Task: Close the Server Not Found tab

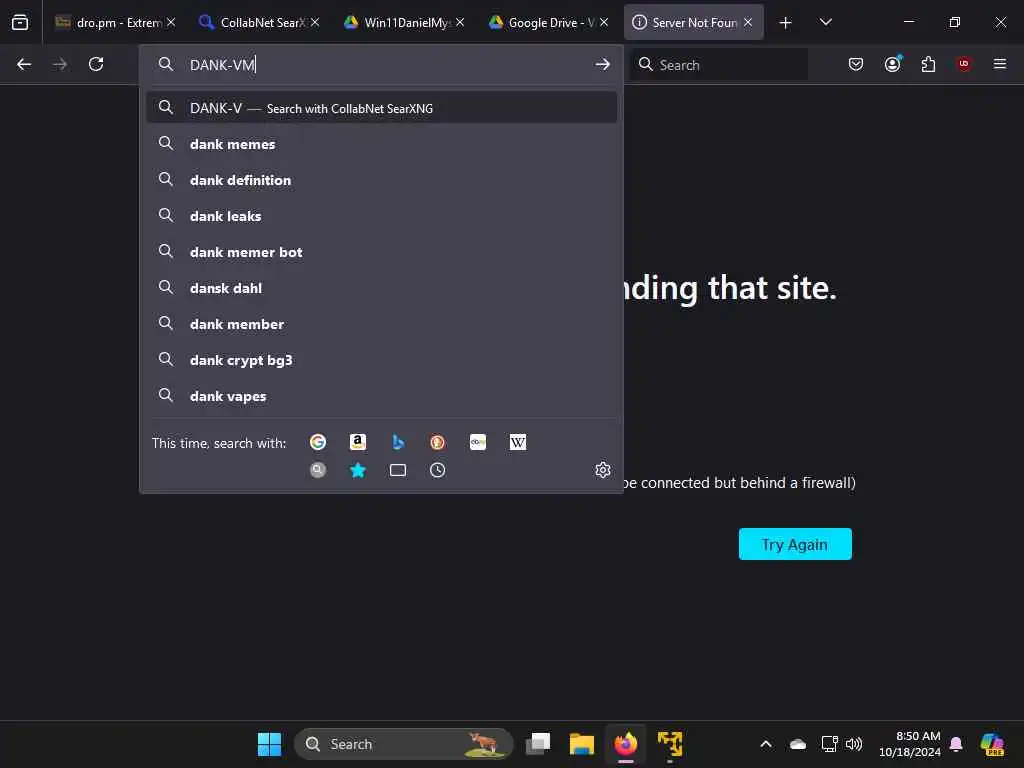Action: (x=748, y=22)
